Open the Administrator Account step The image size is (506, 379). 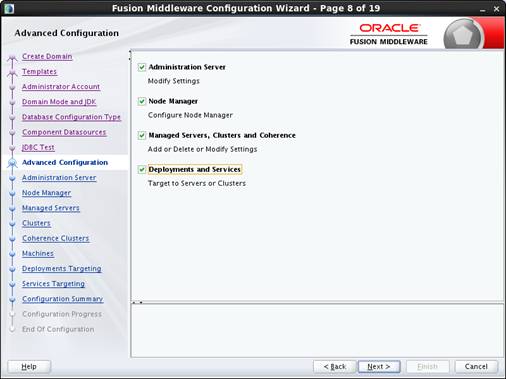click(61, 87)
